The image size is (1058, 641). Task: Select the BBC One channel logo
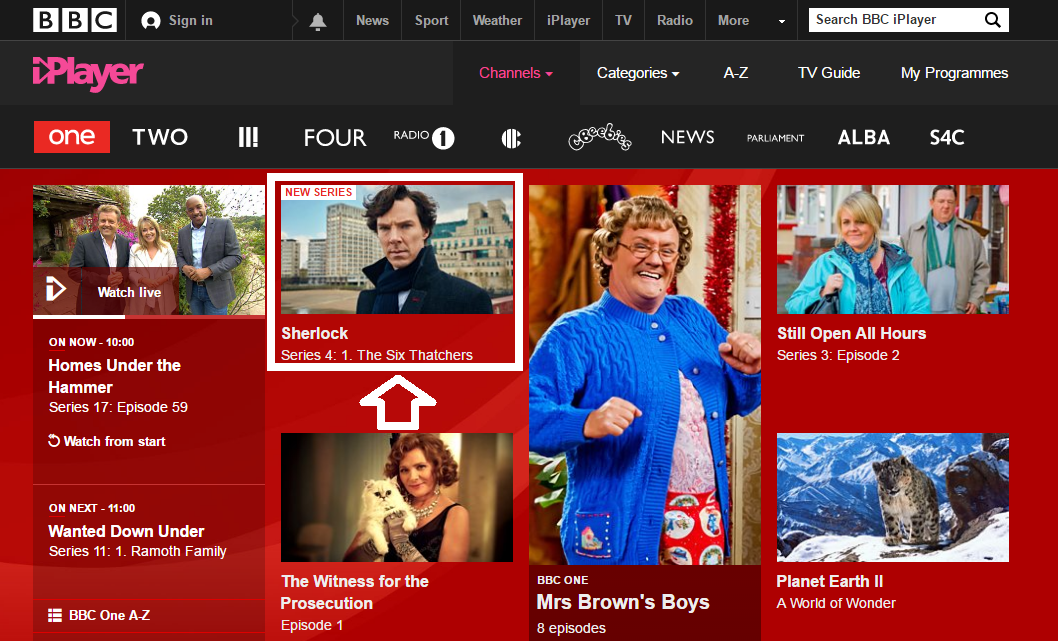click(x=72, y=137)
